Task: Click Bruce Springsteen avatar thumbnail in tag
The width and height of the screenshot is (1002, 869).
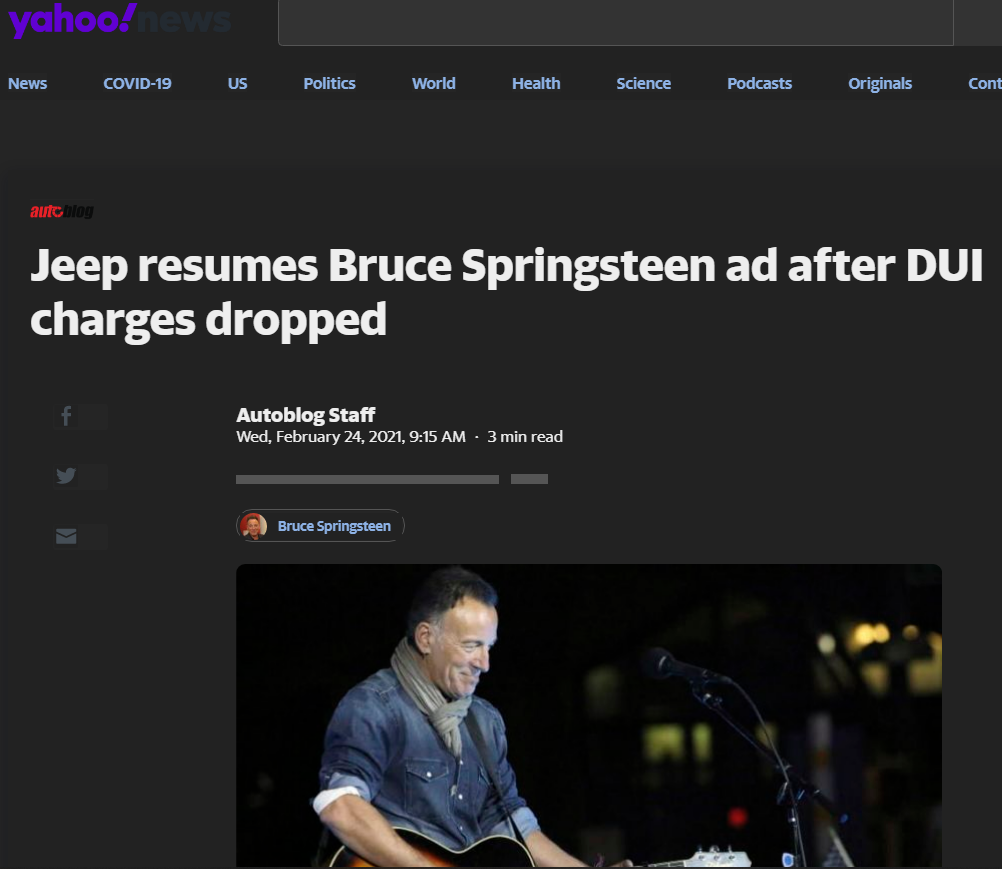Action: click(x=254, y=526)
